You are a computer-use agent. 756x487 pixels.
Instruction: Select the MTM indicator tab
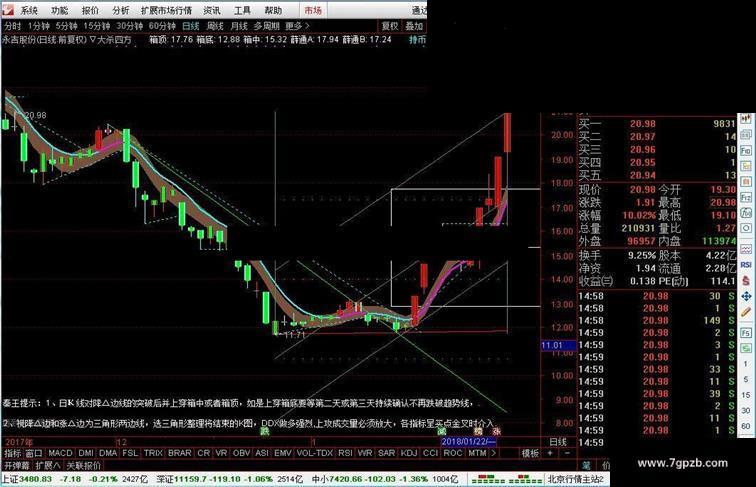coord(477,453)
